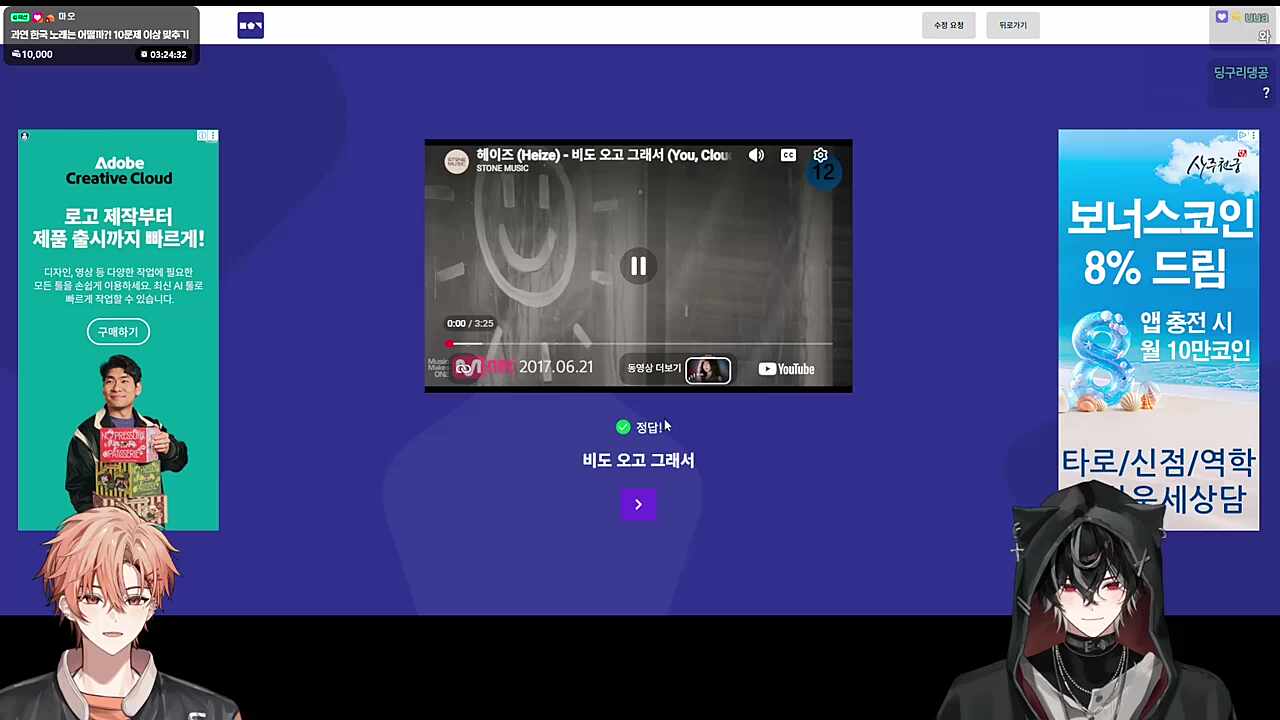Pause the YouTube video
Viewport: 1280px width, 720px height.
[638, 266]
